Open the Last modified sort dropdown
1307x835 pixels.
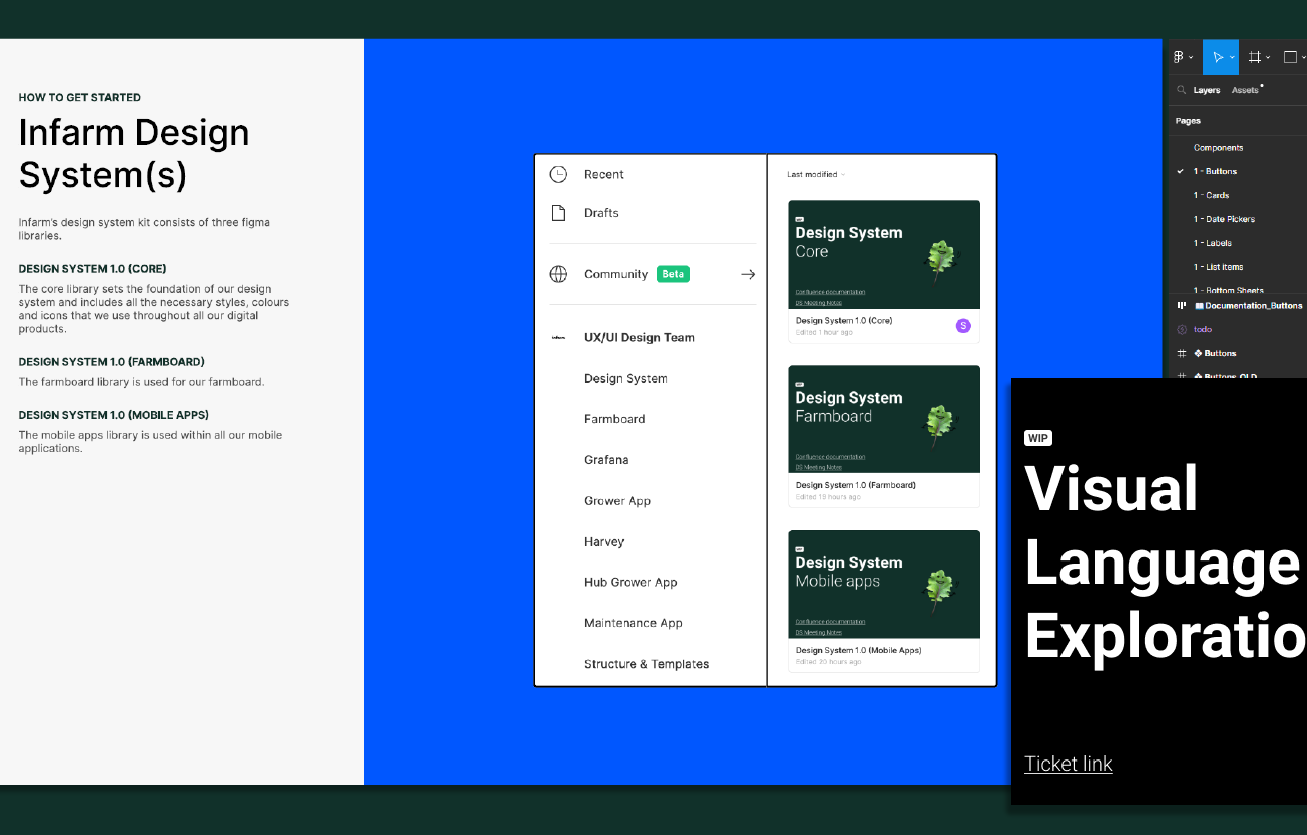(816, 174)
